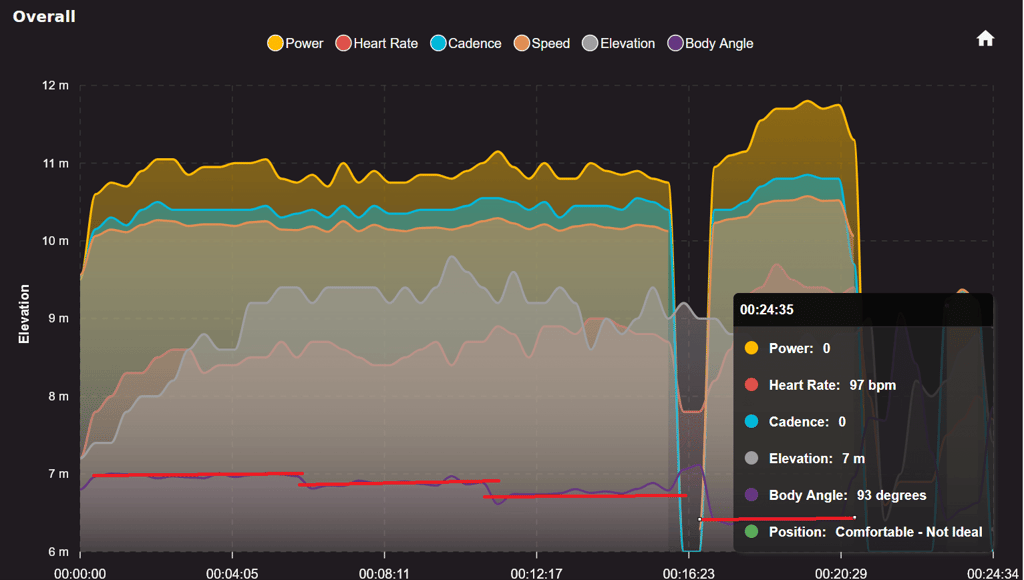Click the 8 m y-axis label
Screen dimensions: 1024x580
click(58, 396)
